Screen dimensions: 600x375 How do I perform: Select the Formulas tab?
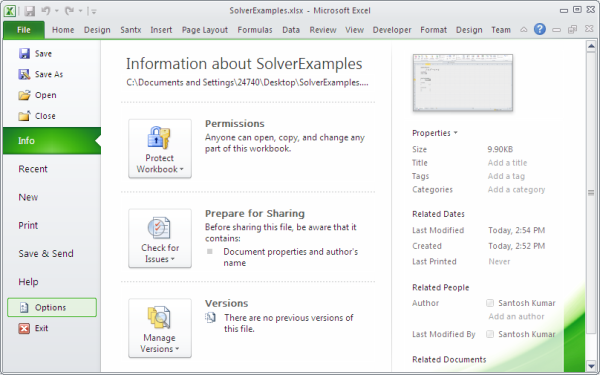(255, 30)
